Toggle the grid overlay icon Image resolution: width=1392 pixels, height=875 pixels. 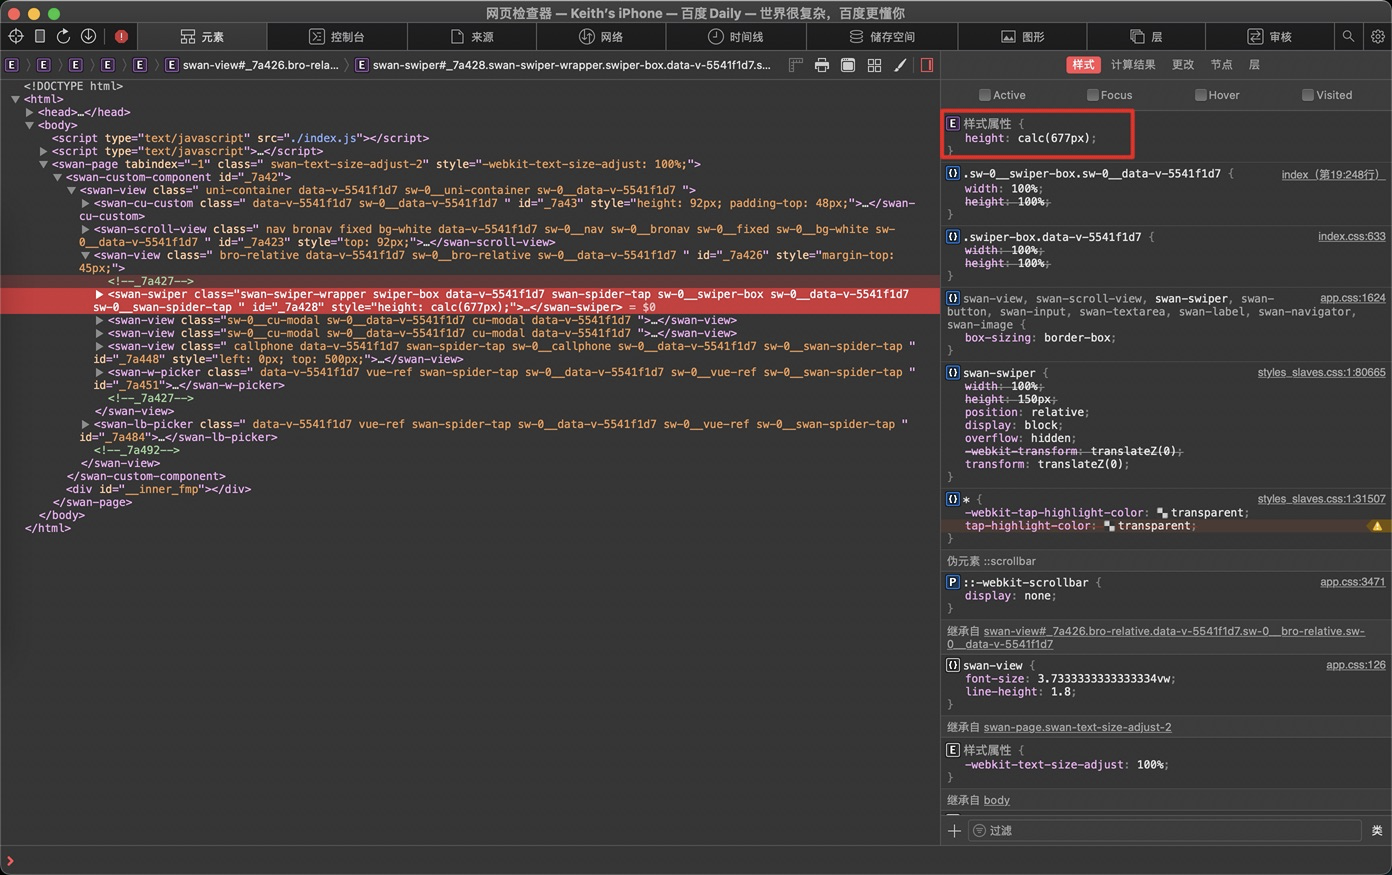(x=874, y=65)
